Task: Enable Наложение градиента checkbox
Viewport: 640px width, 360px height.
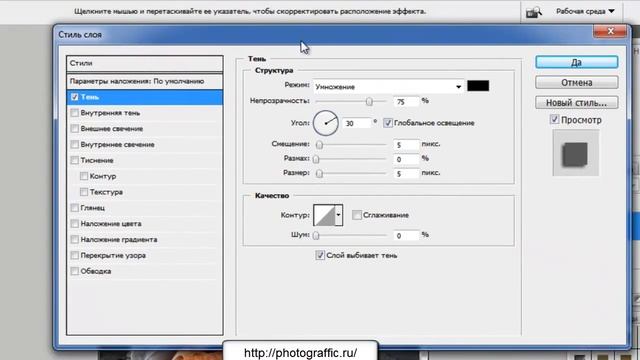Action: tap(74, 239)
